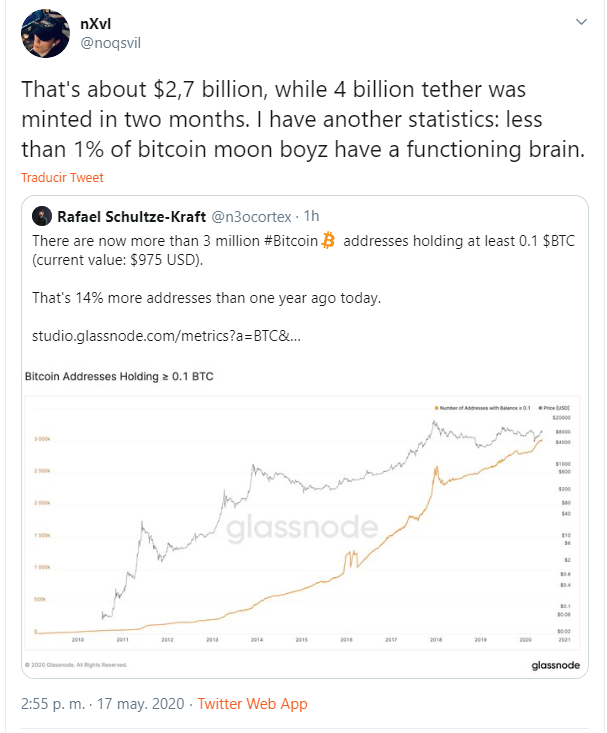Click the Twitter Web App source link
Image resolution: width=607 pixels, height=733 pixels.
click(253, 704)
